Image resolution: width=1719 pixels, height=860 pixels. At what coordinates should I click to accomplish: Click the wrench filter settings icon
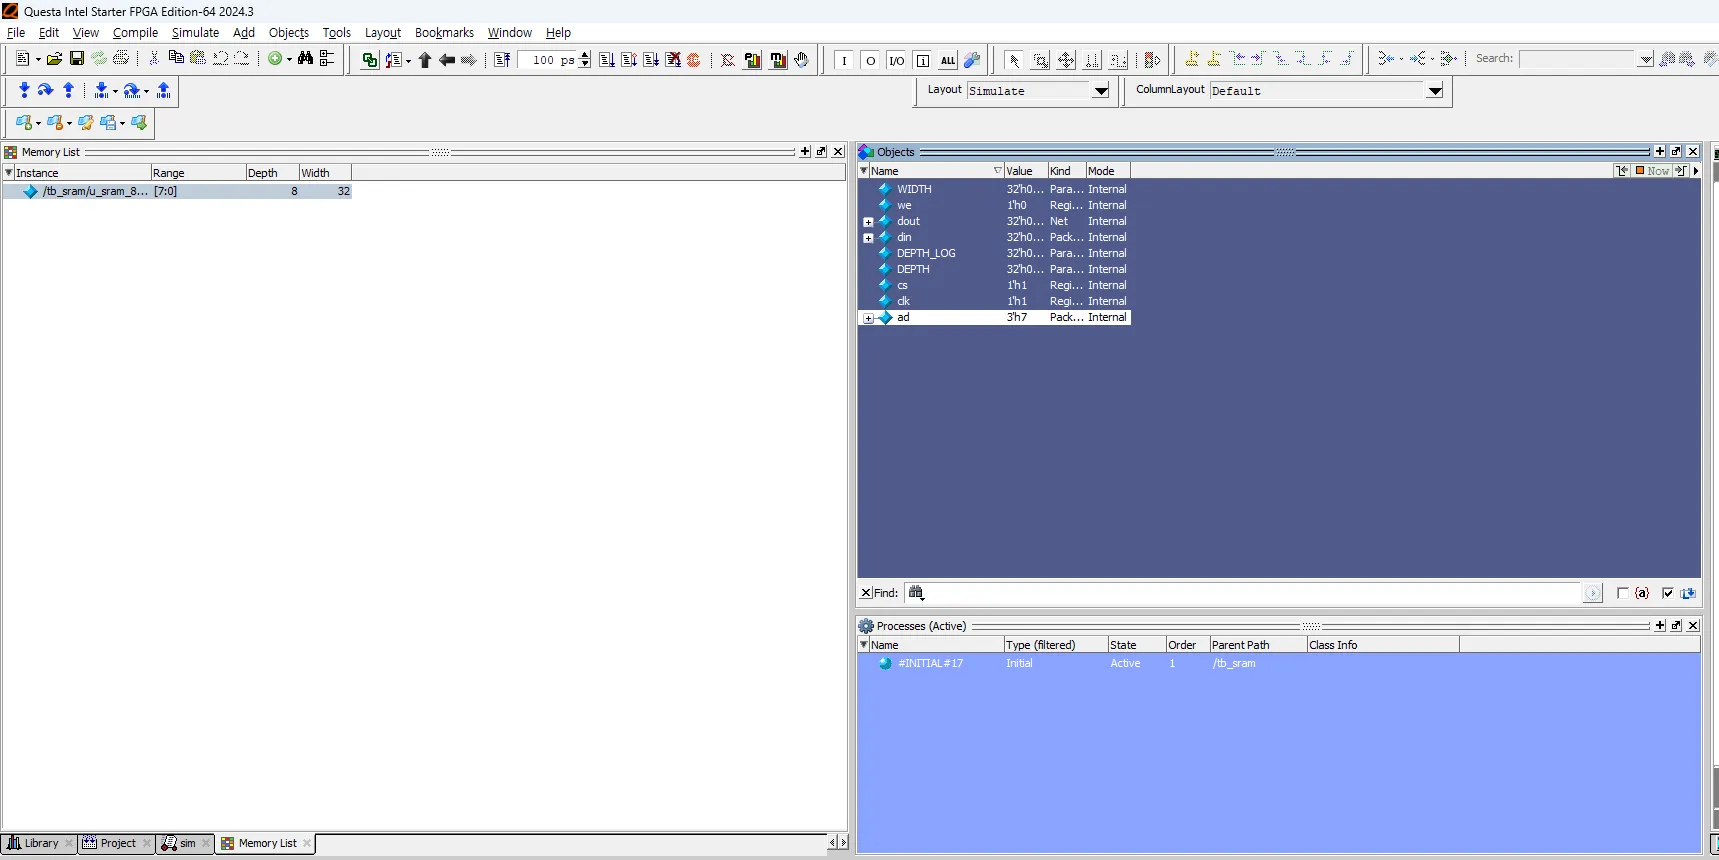[972, 60]
